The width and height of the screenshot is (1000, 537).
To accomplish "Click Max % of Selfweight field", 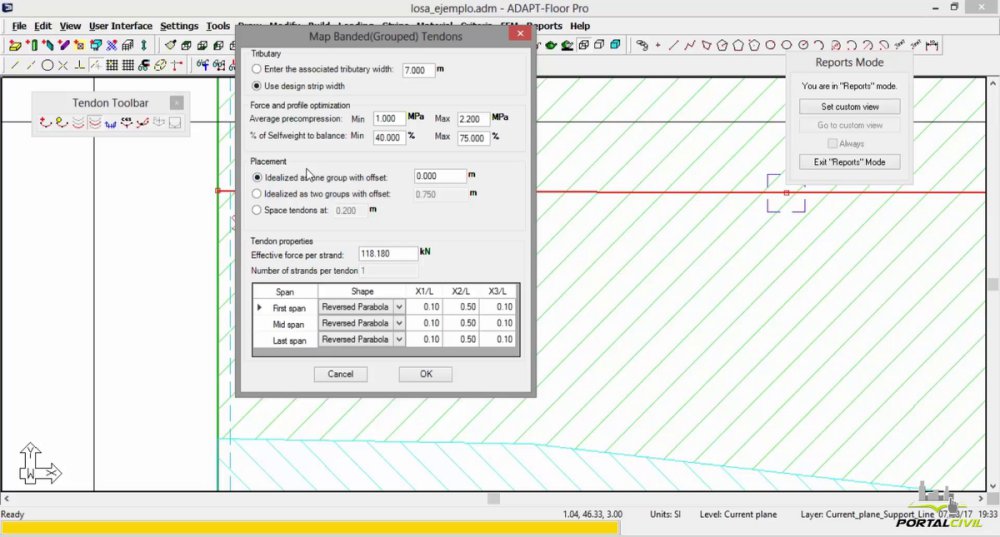I will point(473,138).
